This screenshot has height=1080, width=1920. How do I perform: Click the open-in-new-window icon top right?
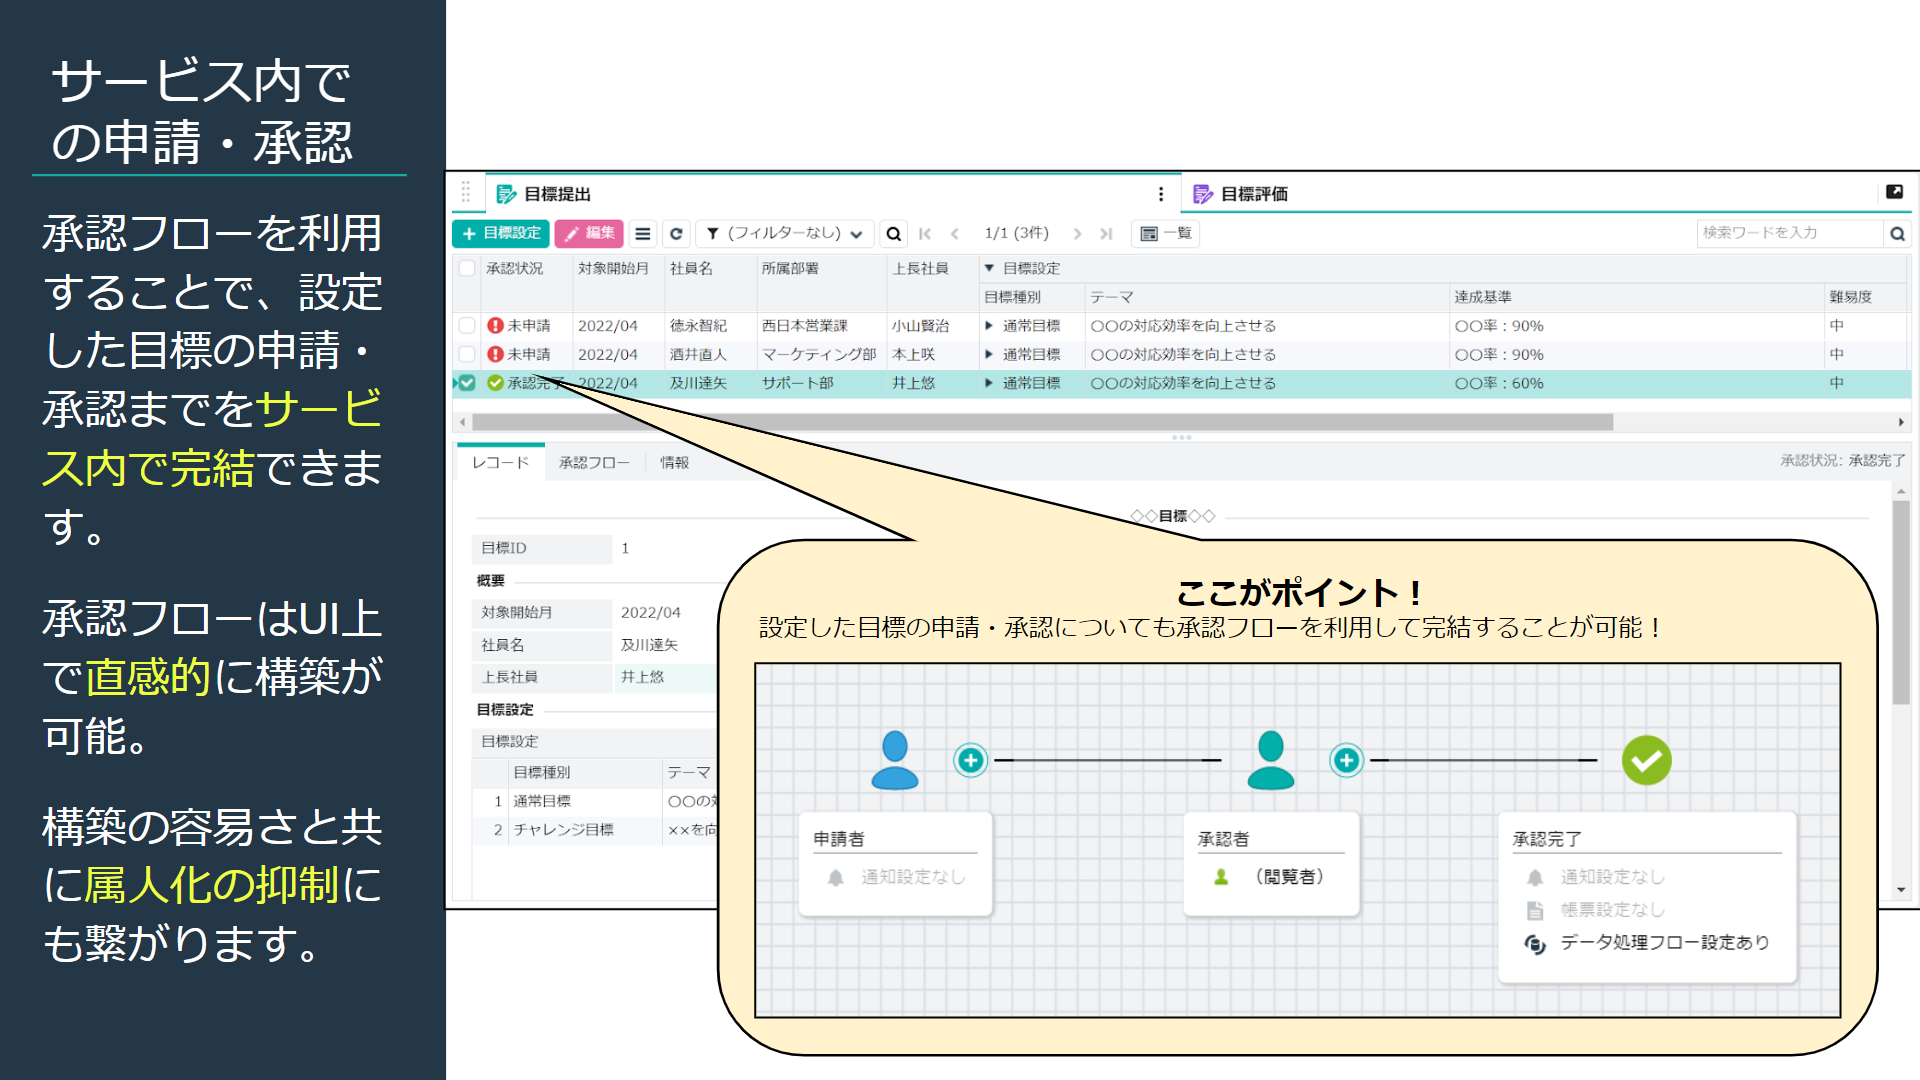tap(1895, 192)
